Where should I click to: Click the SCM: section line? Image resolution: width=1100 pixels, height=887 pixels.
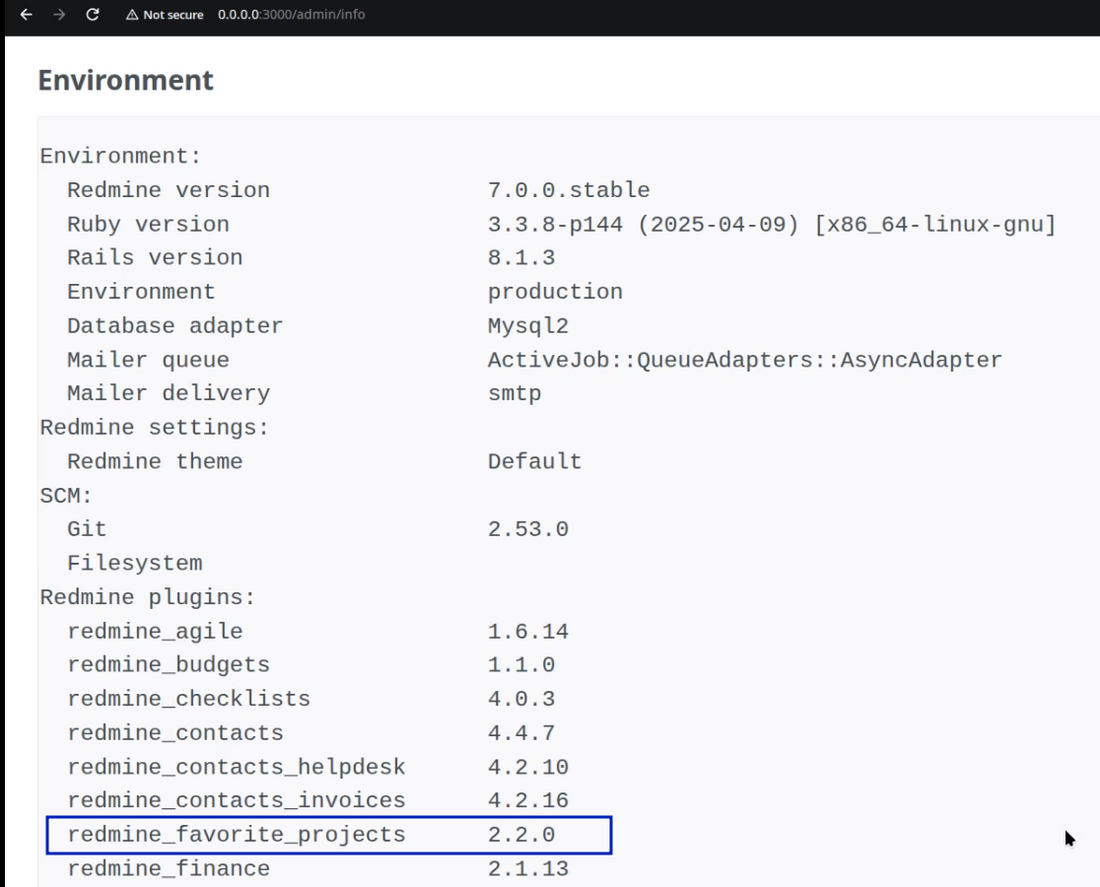[66, 496]
